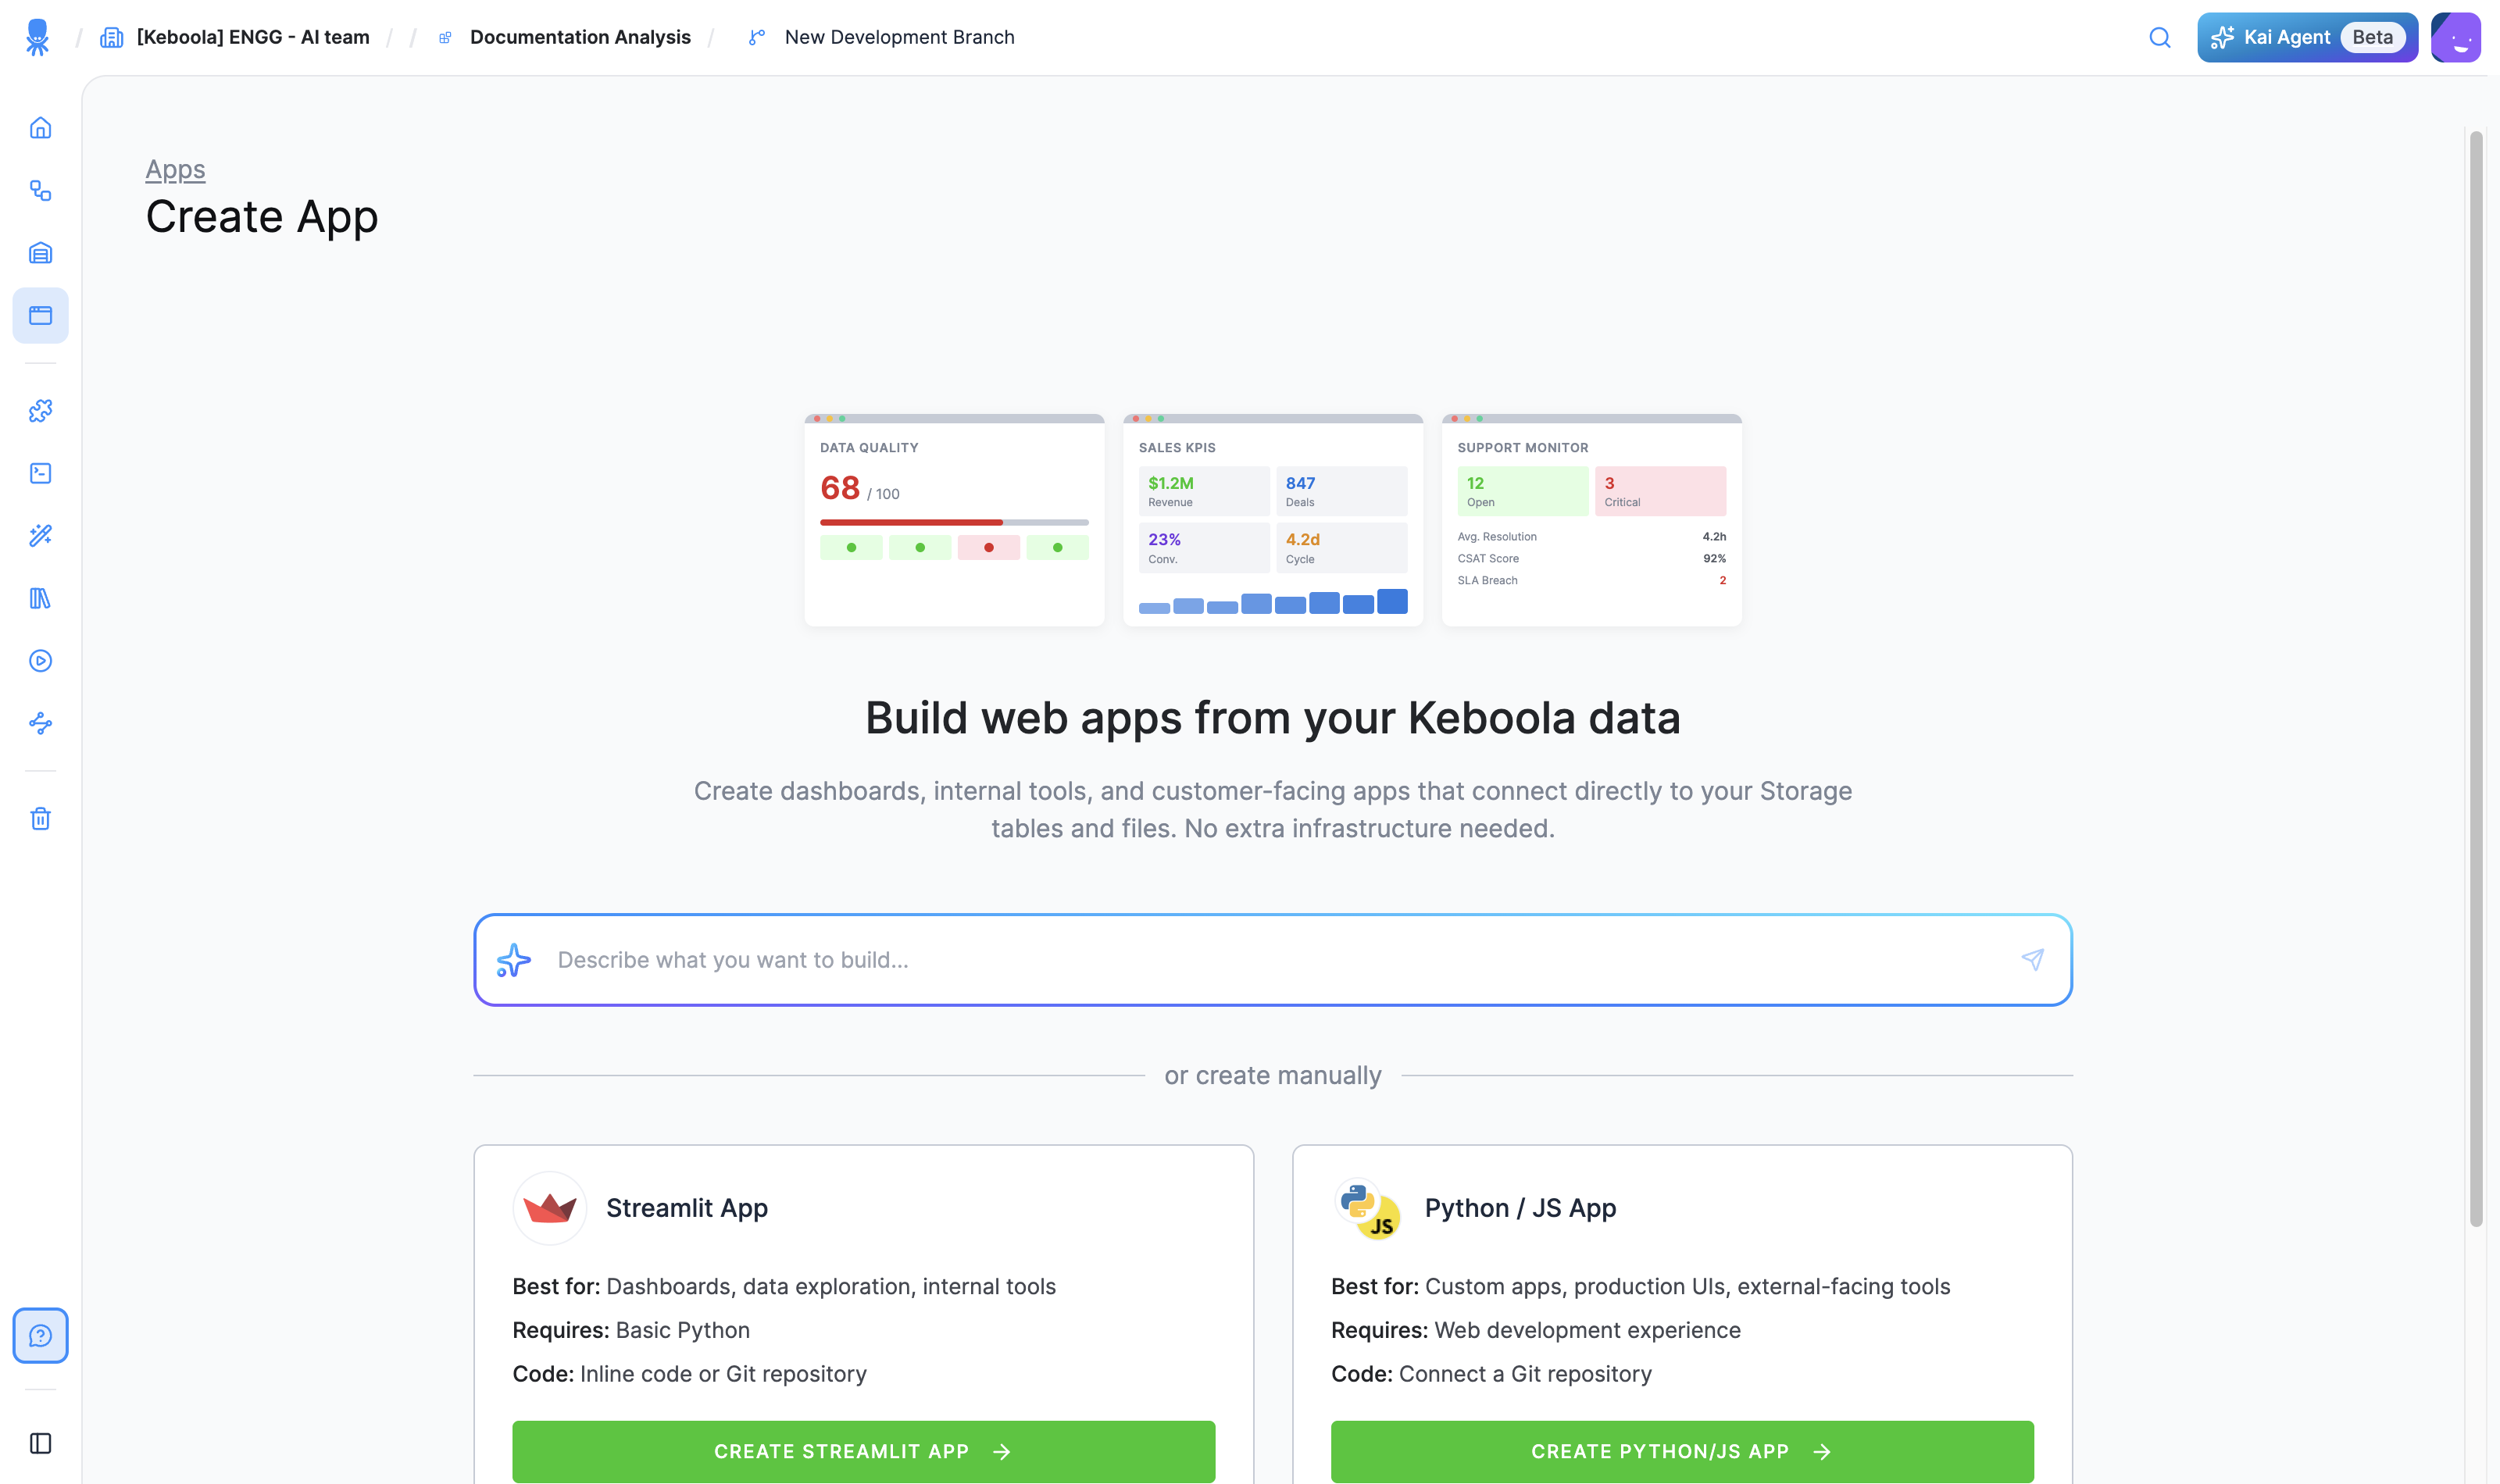Select the Apps window icon in sidebar

coord(40,316)
